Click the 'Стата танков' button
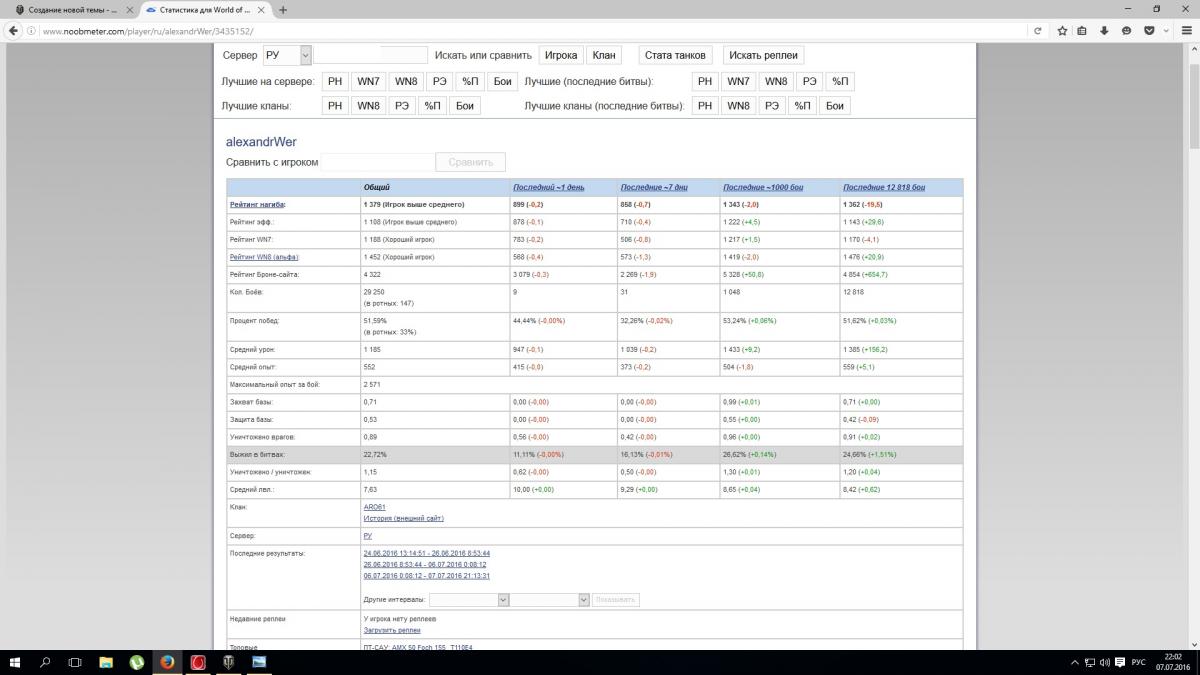Image resolution: width=1200 pixels, height=675 pixels. pos(675,55)
